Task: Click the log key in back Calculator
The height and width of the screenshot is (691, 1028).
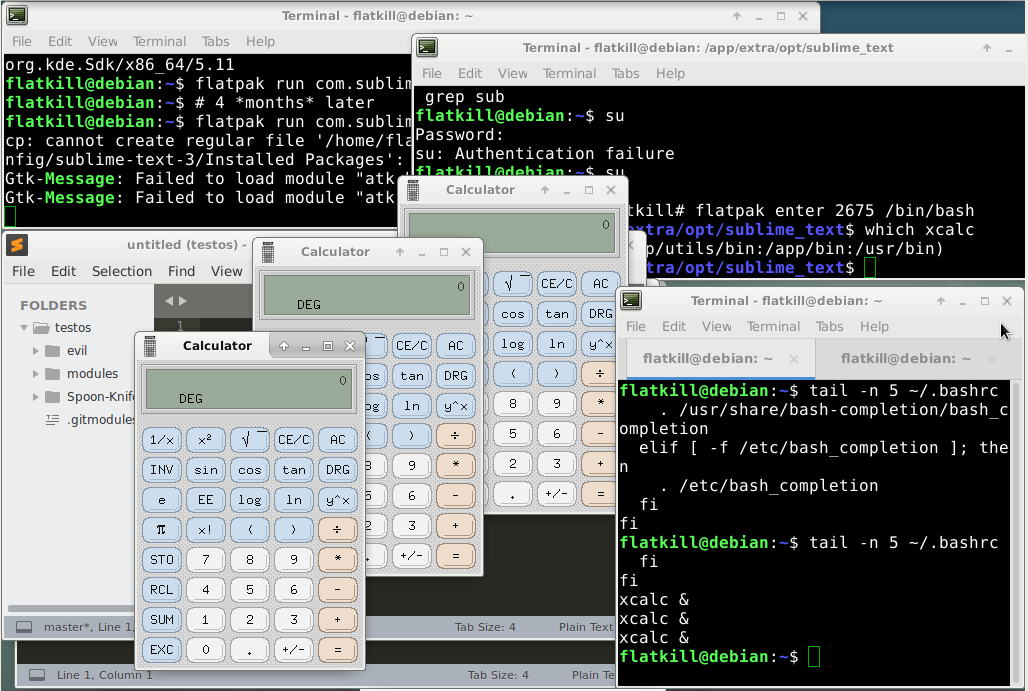Action: (x=512, y=344)
